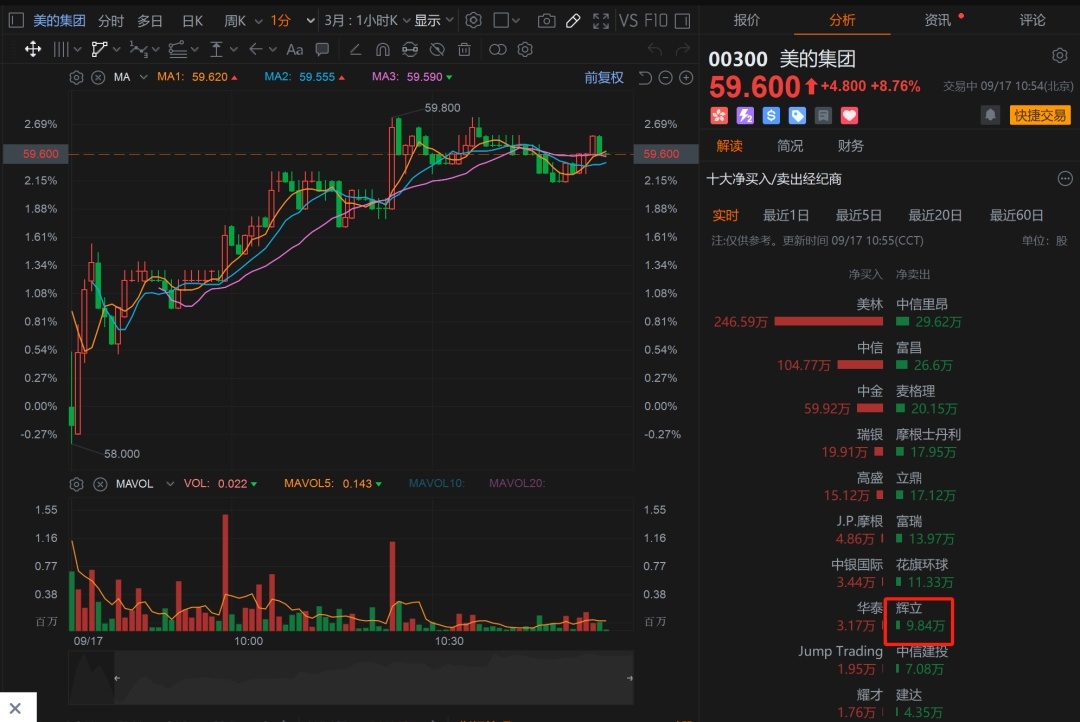
Task: Click the 快捷交易 quick trade button
Action: (1040, 115)
